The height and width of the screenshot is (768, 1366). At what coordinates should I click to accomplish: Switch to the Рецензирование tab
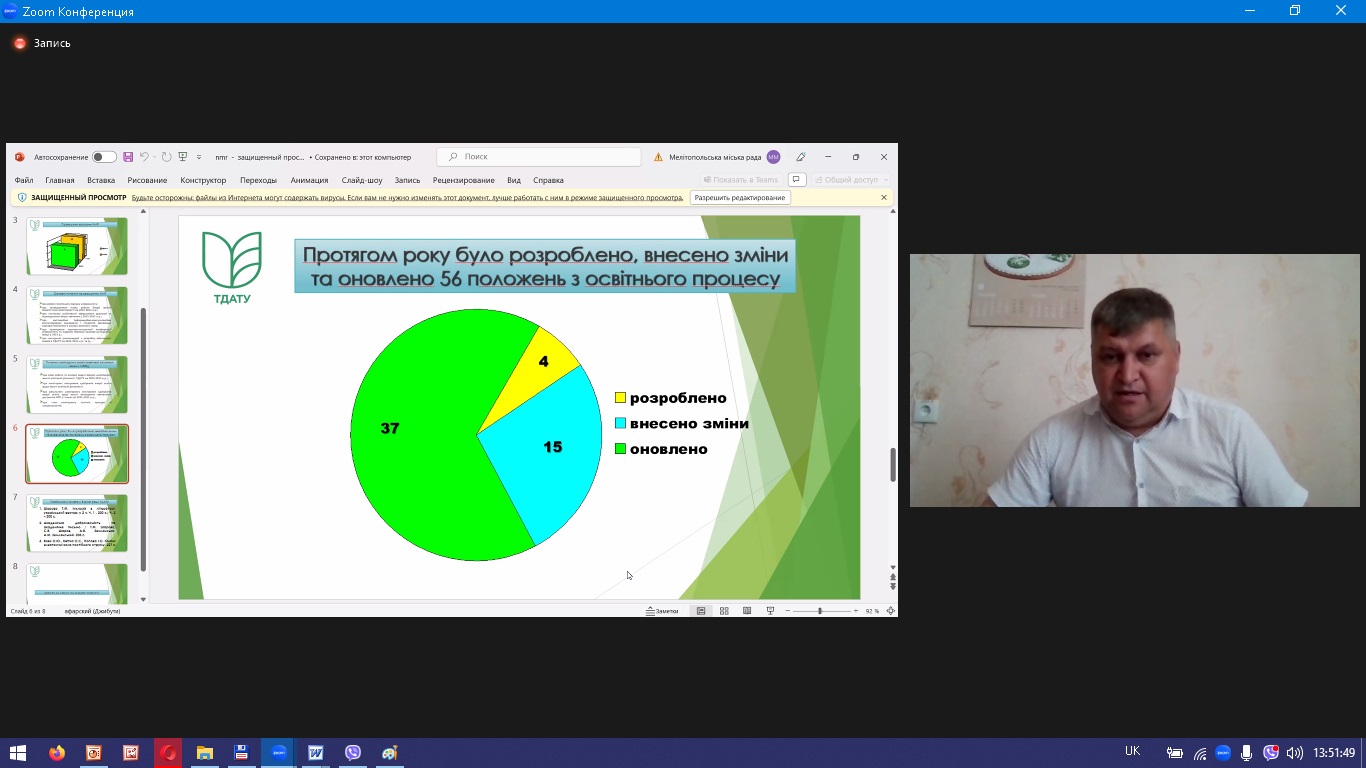(463, 180)
